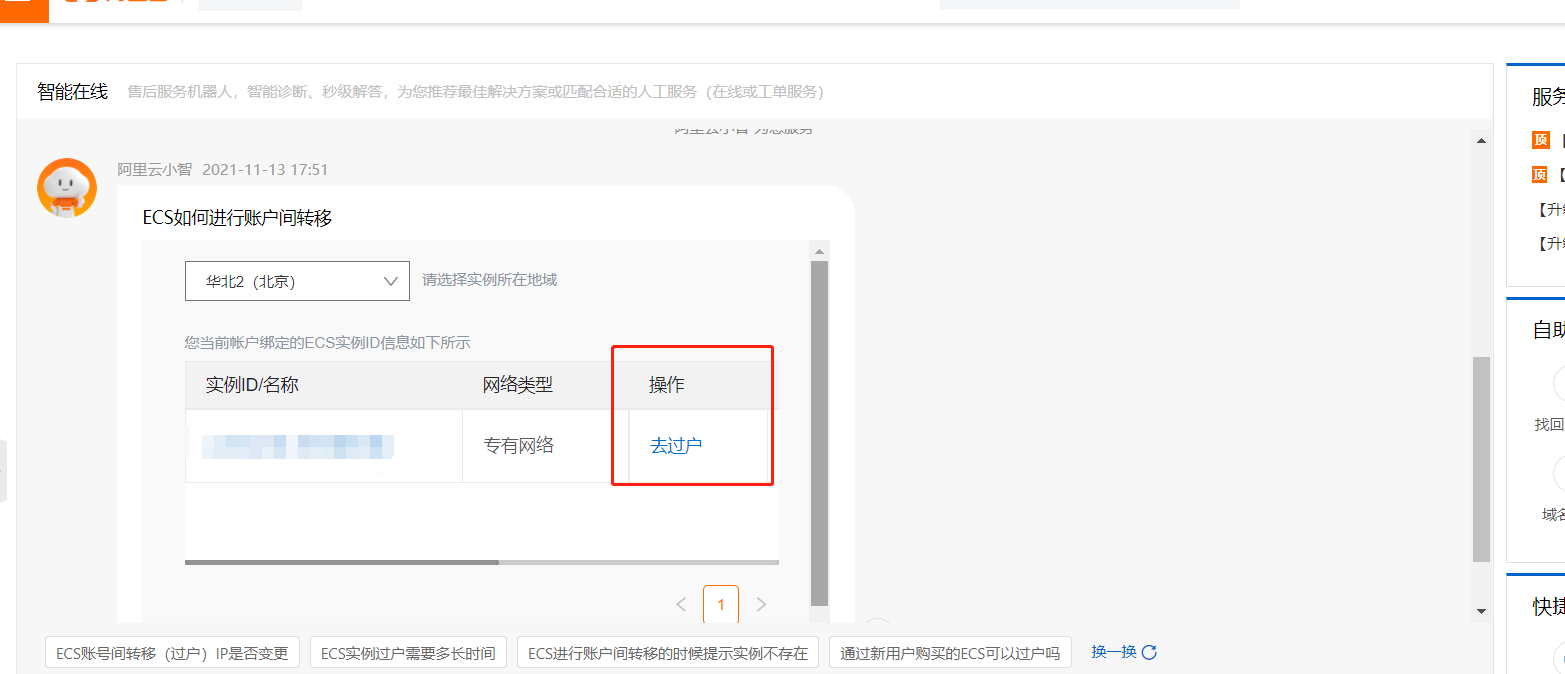Image resolution: width=1565 pixels, height=674 pixels.
Task: Click the 网络类型 column header
Action: click(x=518, y=385)
